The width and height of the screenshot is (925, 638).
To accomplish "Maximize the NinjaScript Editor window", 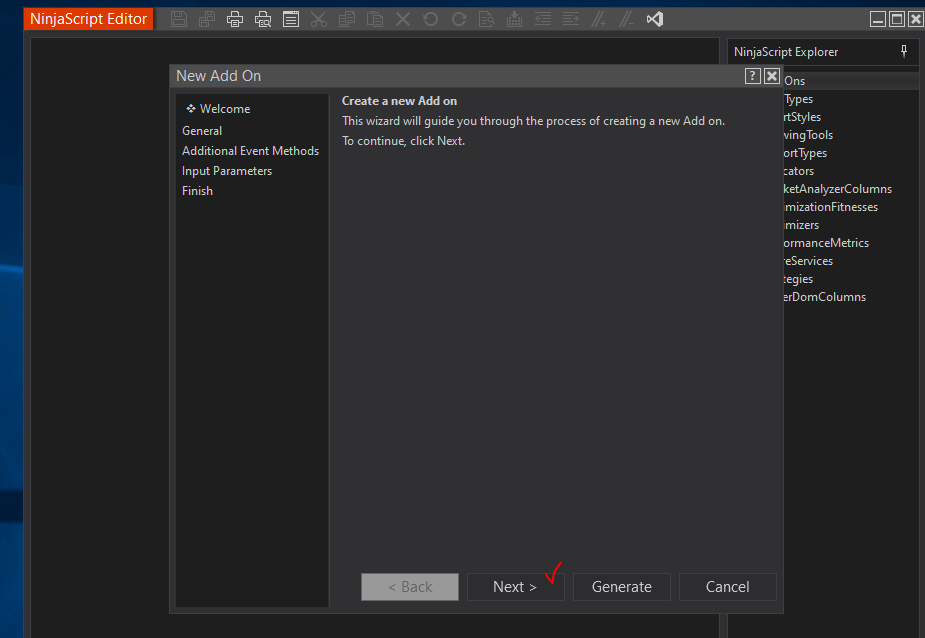I will tap(897, 19).
